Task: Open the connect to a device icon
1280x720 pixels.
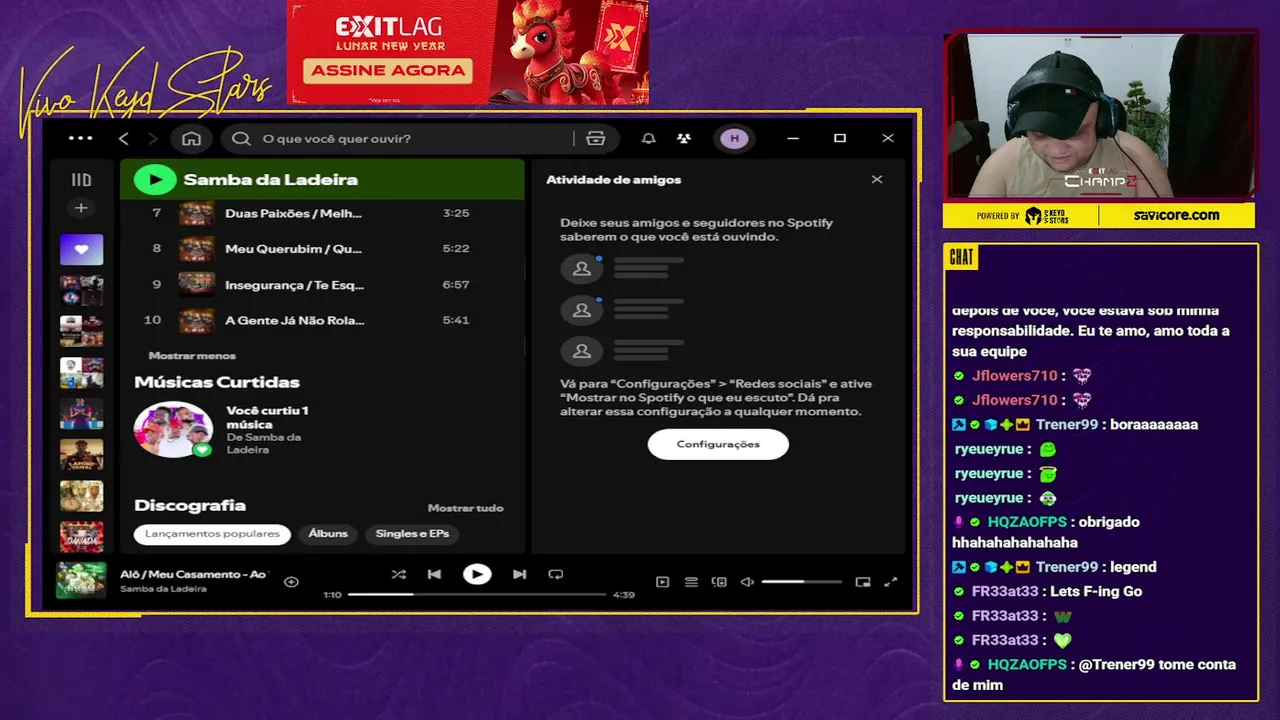Action: 719,582
